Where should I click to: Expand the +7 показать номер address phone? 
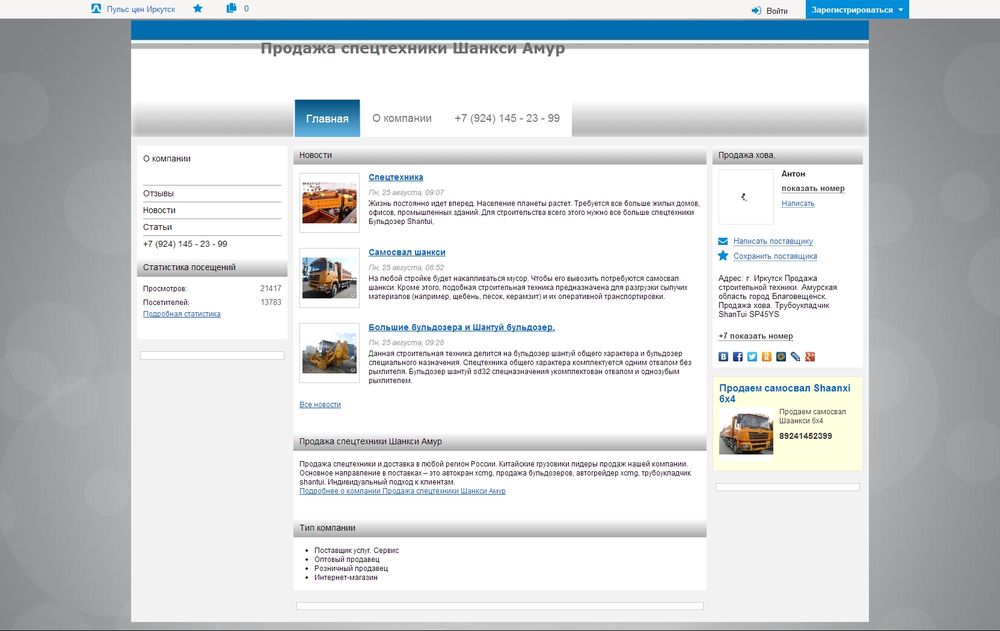[x=756, y=336]
